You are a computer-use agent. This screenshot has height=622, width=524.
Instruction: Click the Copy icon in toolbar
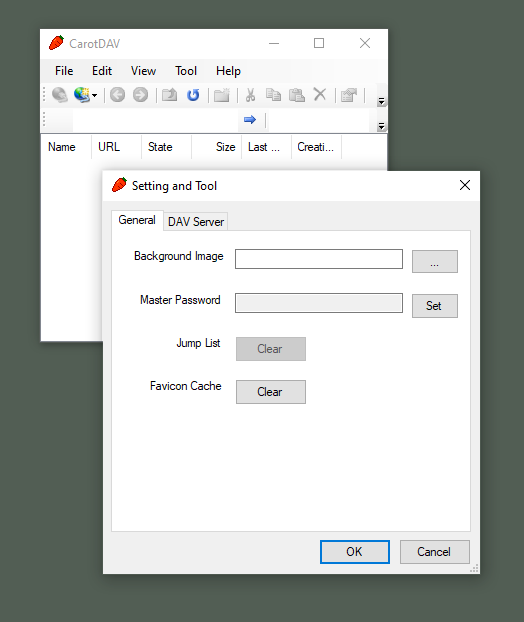tap(273, 95)
